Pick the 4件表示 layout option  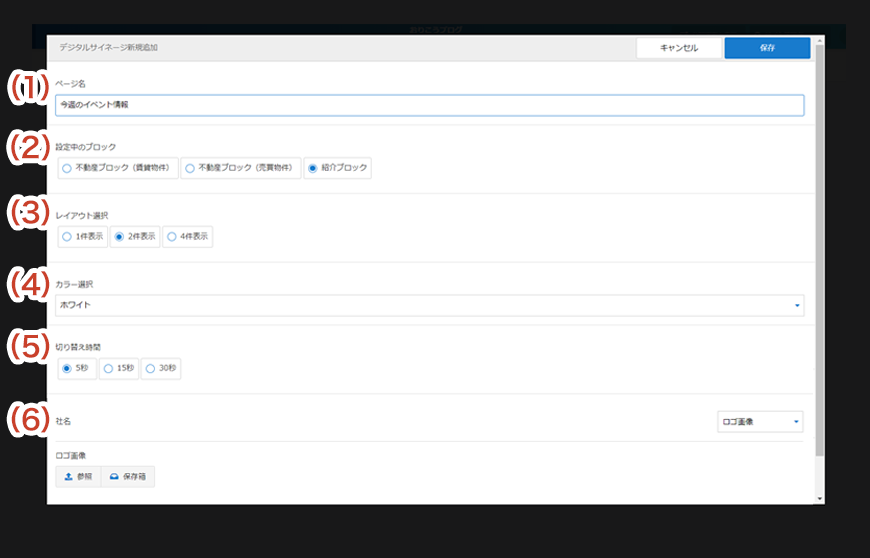click(x=172, y=237)
